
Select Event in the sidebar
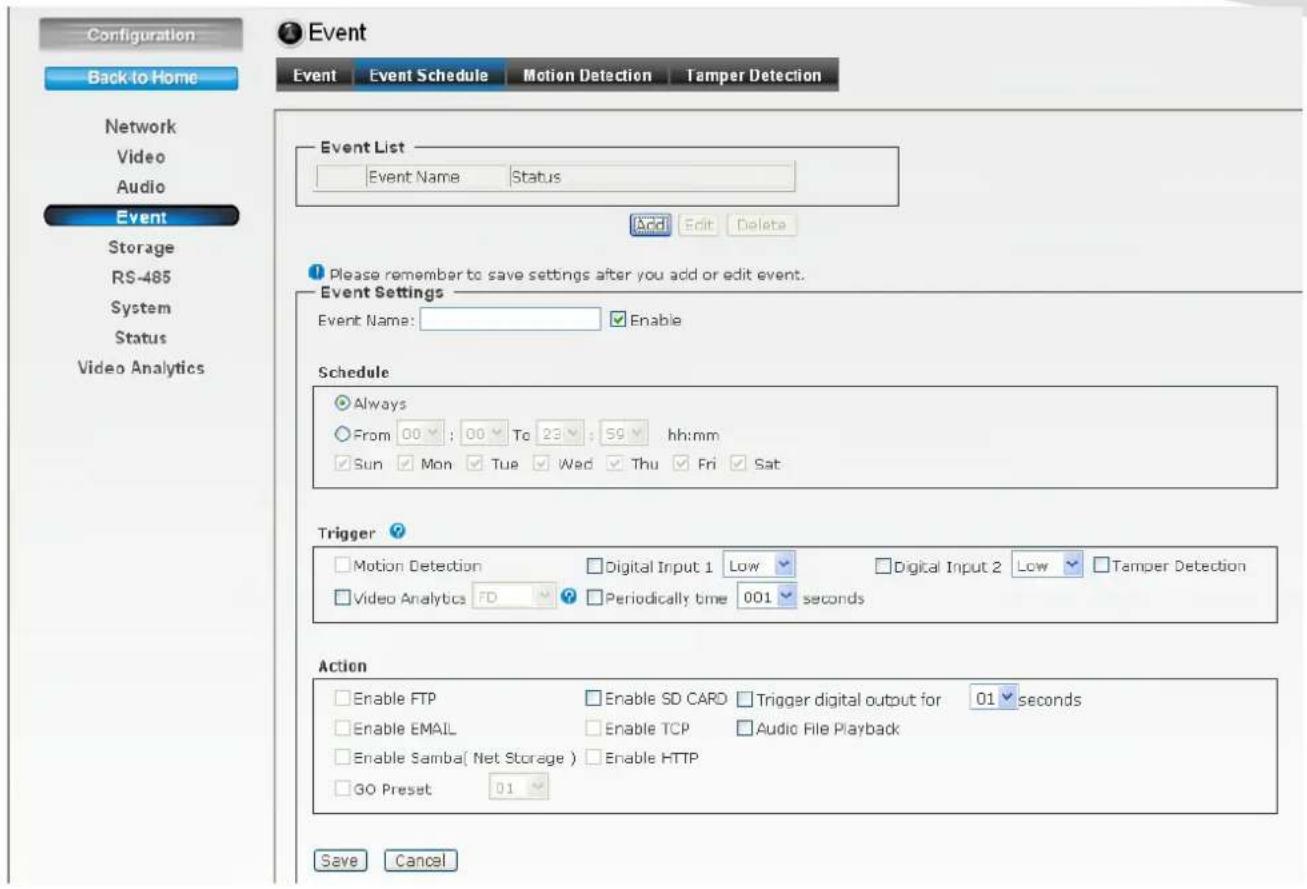tap(141, 217)
